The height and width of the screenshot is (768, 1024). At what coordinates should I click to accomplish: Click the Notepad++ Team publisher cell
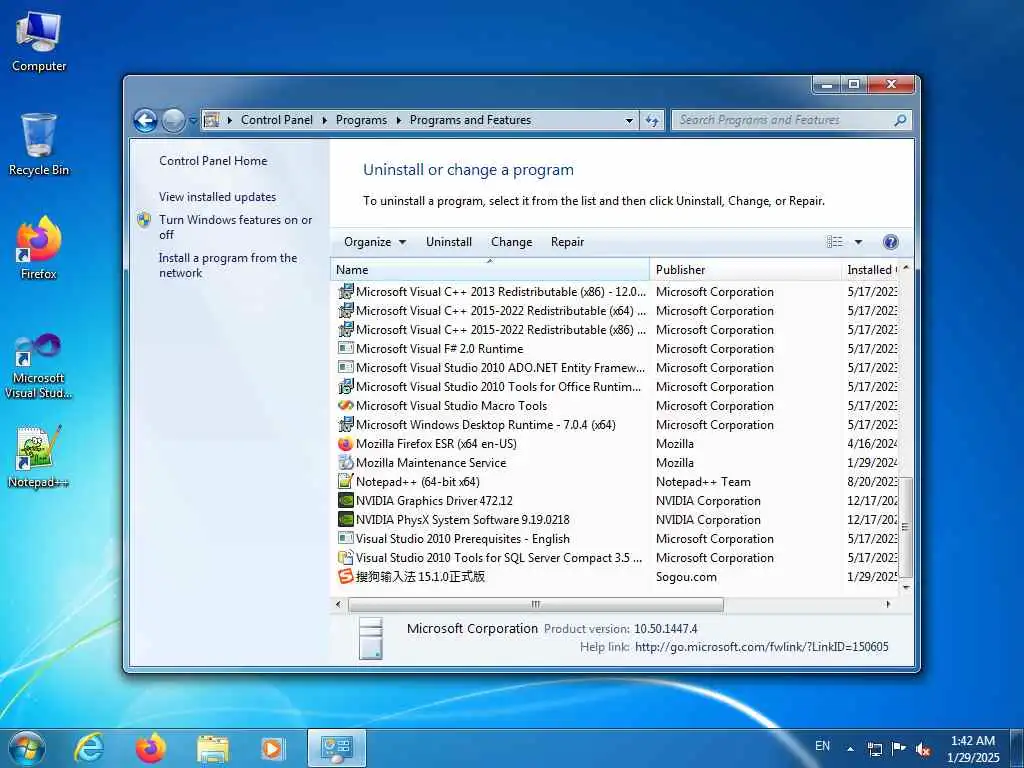703,482
